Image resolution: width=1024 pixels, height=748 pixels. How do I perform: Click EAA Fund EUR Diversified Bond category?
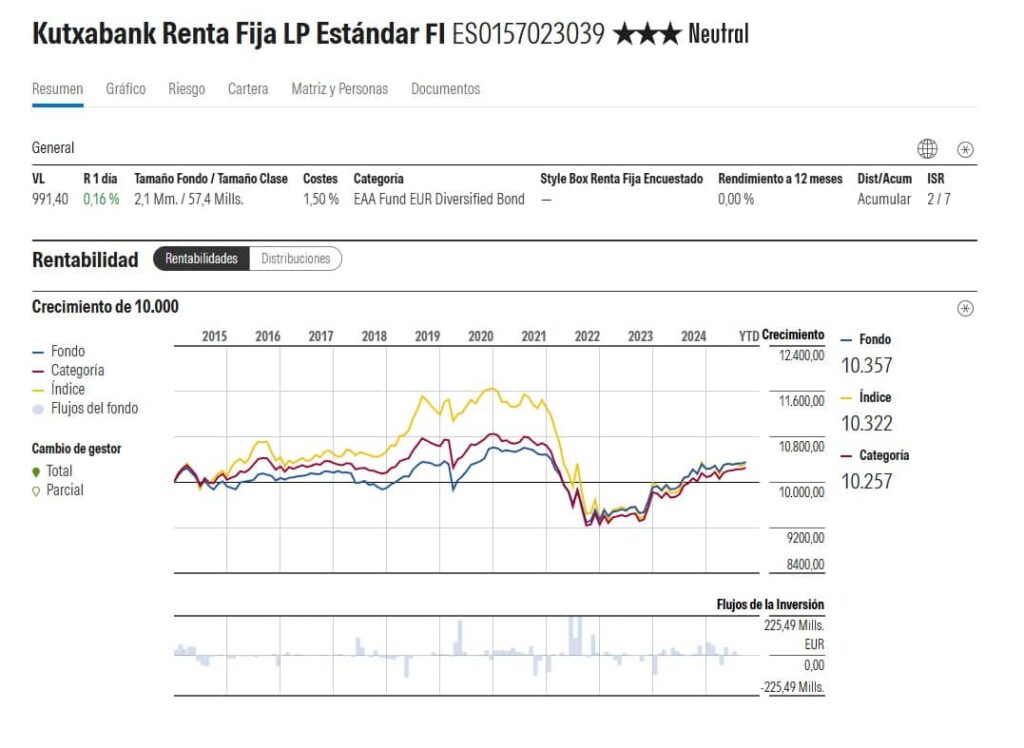point(439,199)
